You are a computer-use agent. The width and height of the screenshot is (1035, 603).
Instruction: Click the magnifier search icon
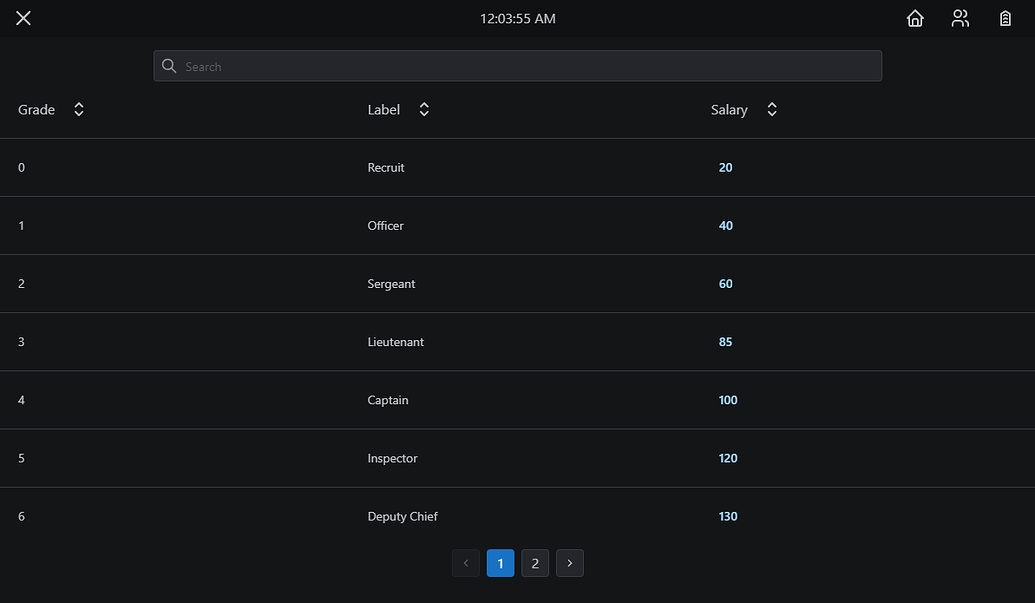pos(169,66)
